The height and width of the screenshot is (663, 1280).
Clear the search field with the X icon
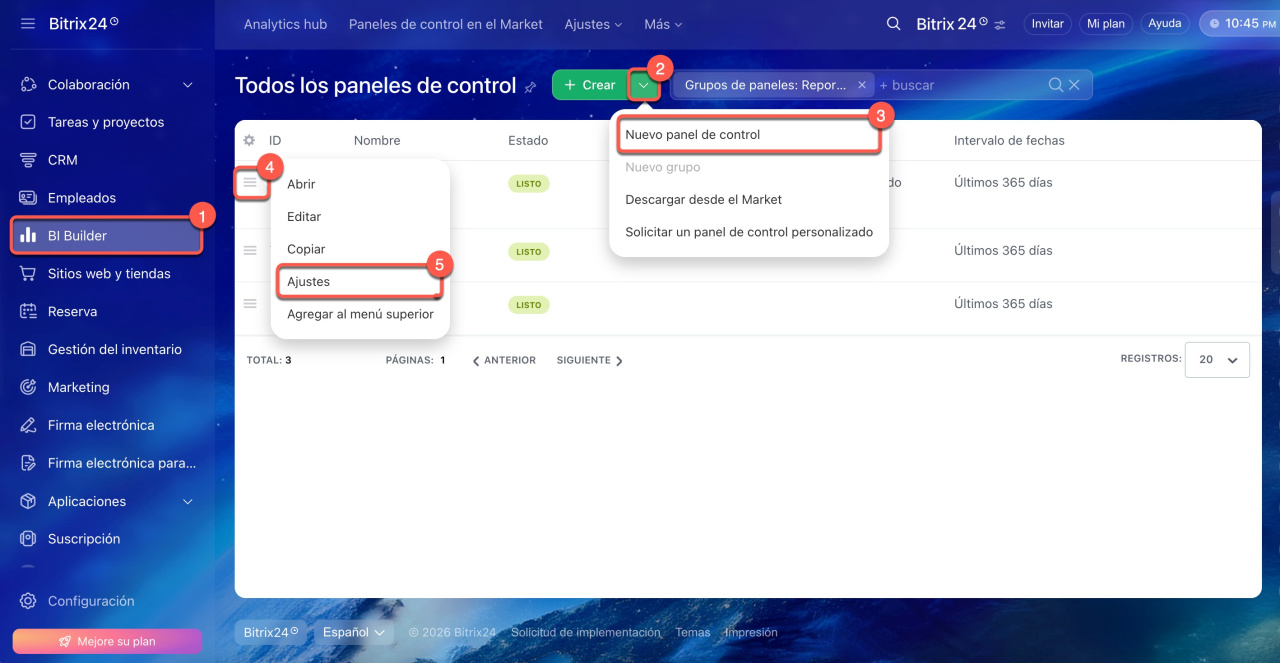(x=1074, y=85)
